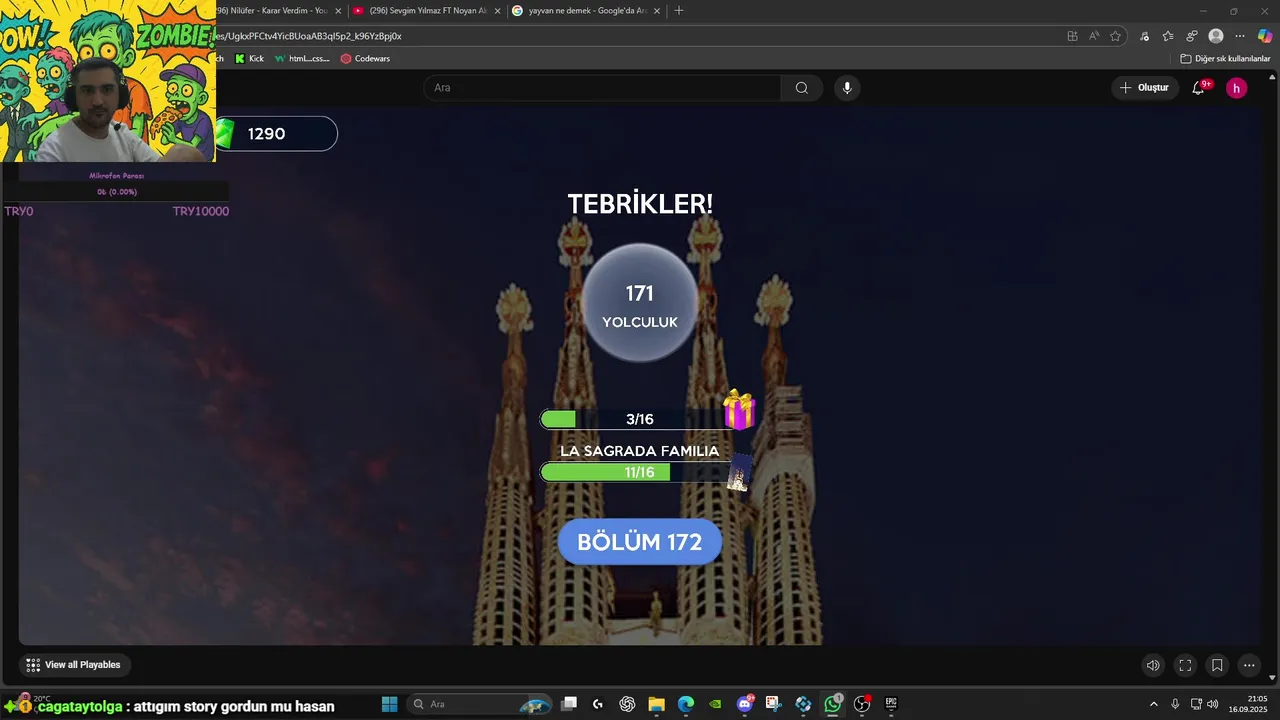Click the 11/16 La Sagrada Familia progress bar

point(640,472)
